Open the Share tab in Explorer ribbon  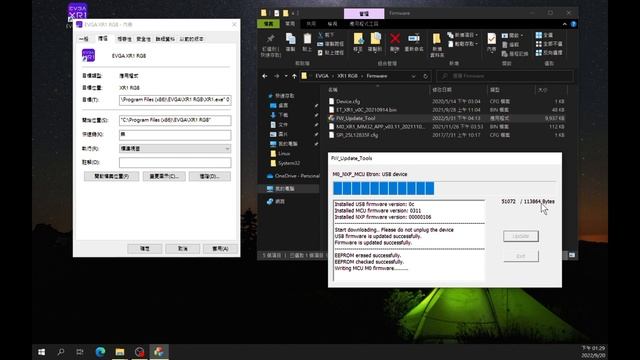point(311,24)
